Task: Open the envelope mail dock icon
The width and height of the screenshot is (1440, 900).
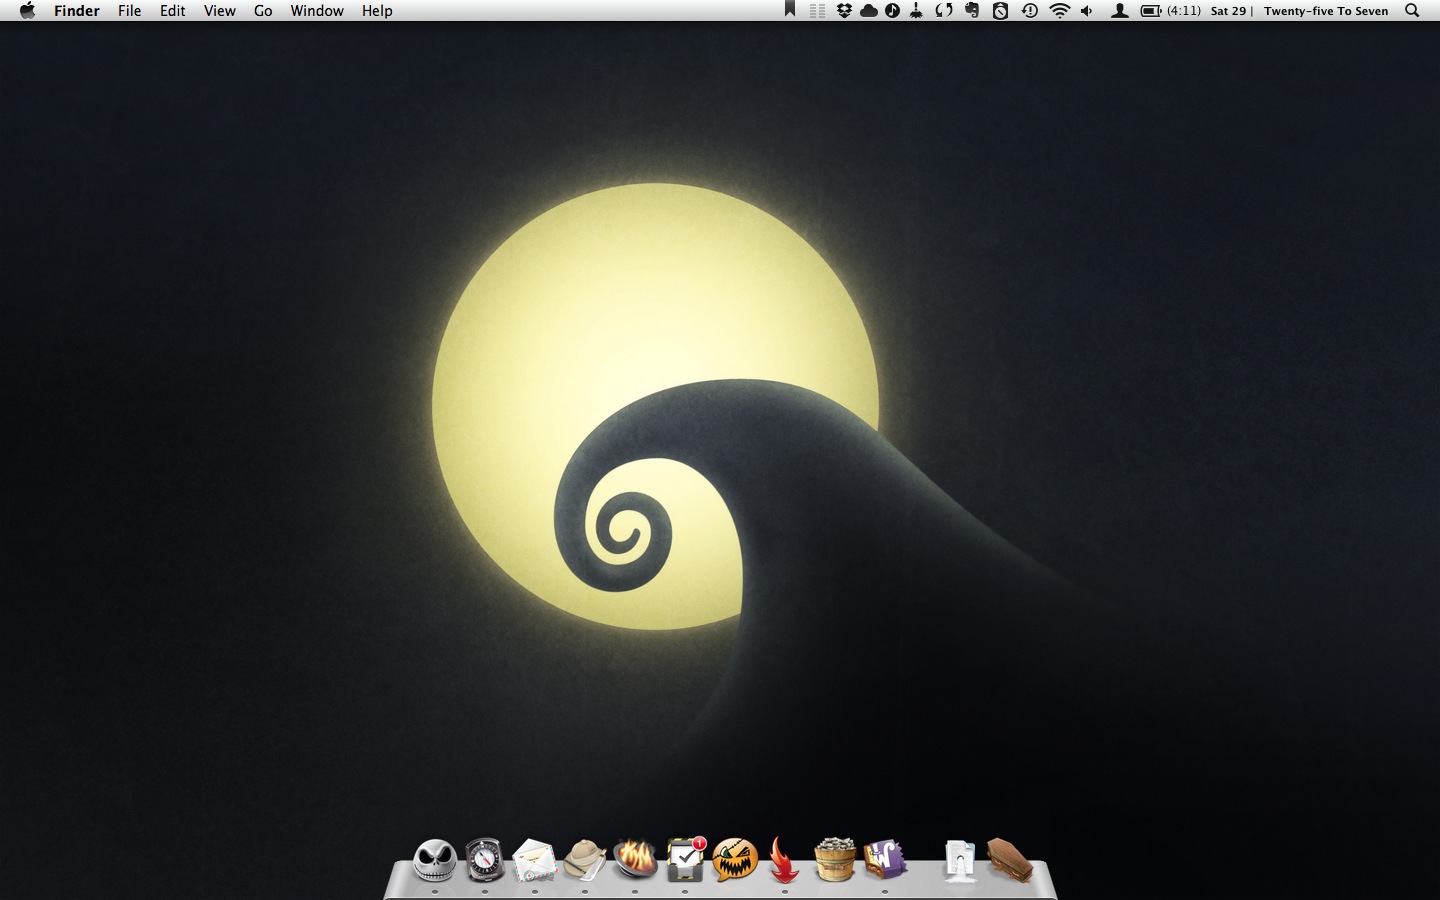Action: click(534, 860)
